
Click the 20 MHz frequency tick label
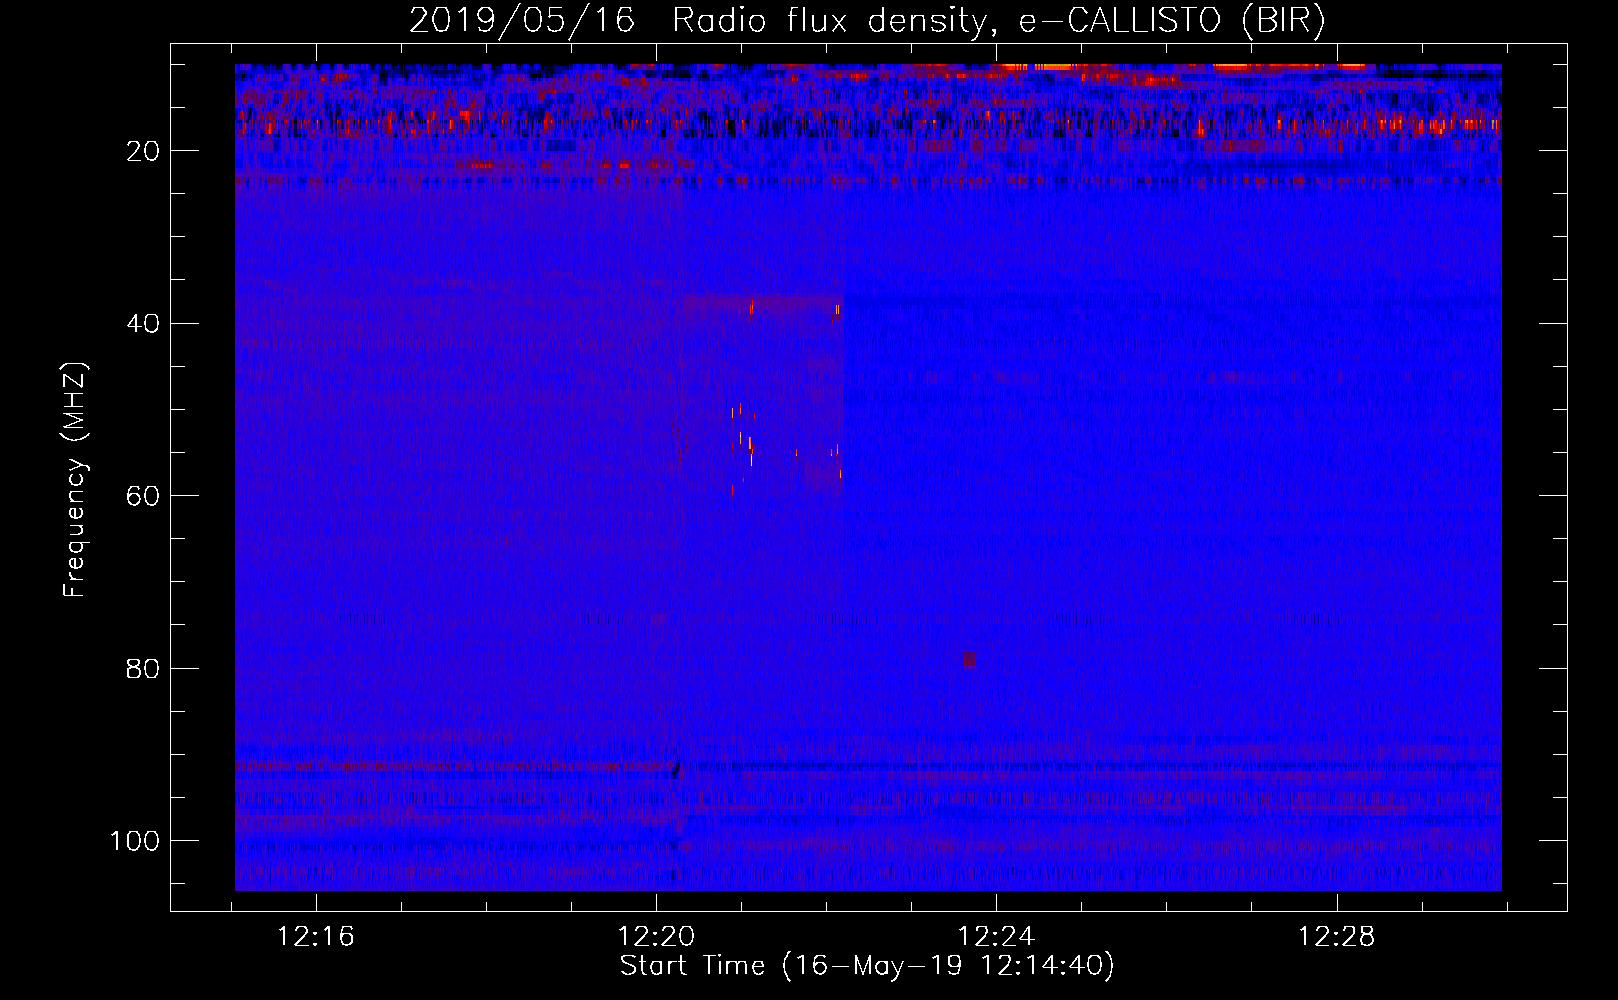coord(143,151)
